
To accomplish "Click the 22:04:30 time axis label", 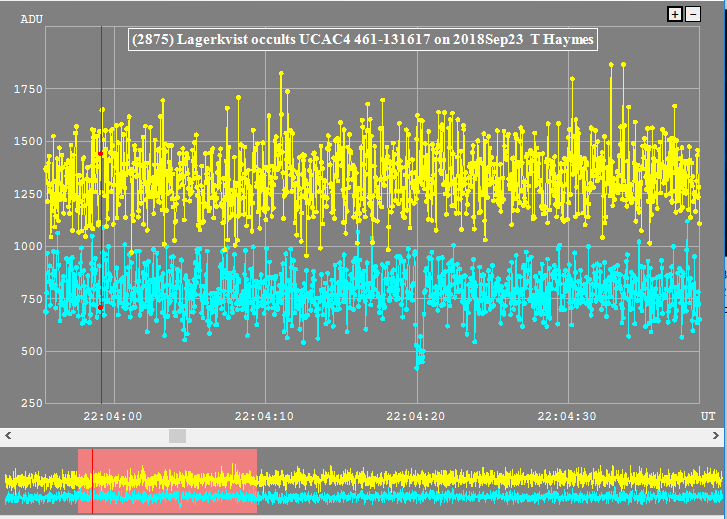I will (567, 416).
